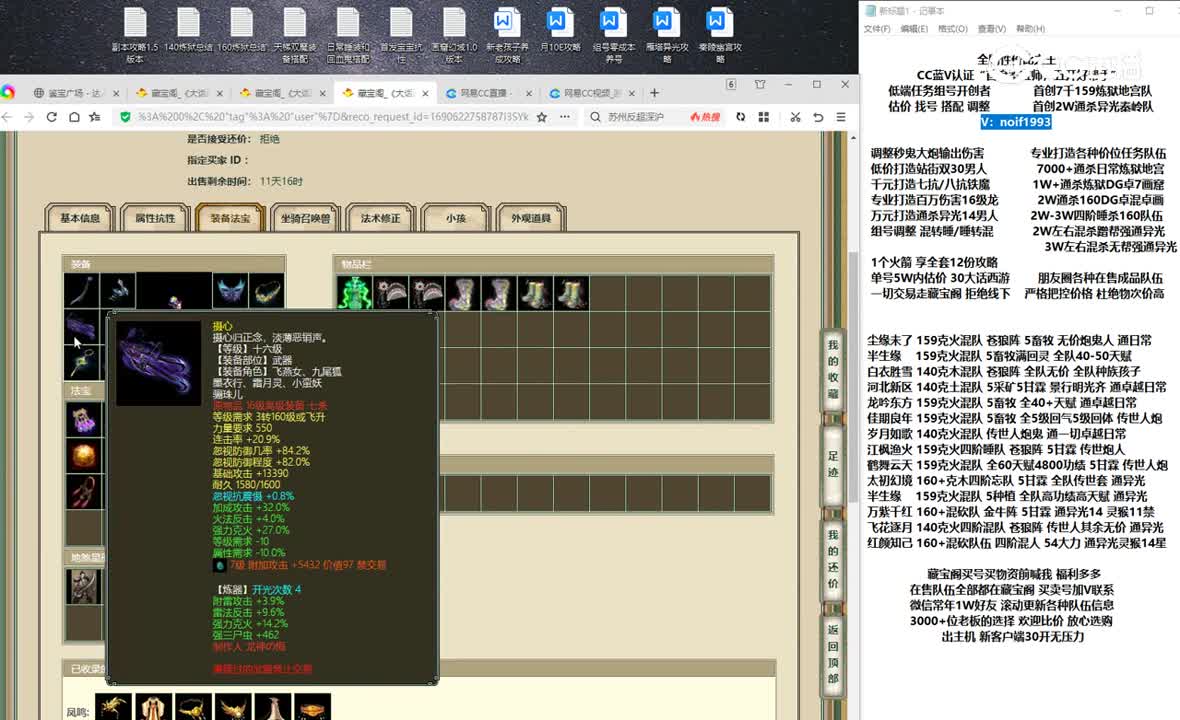Open the 编辑(E) menu in Notepad

pos(914,29)
